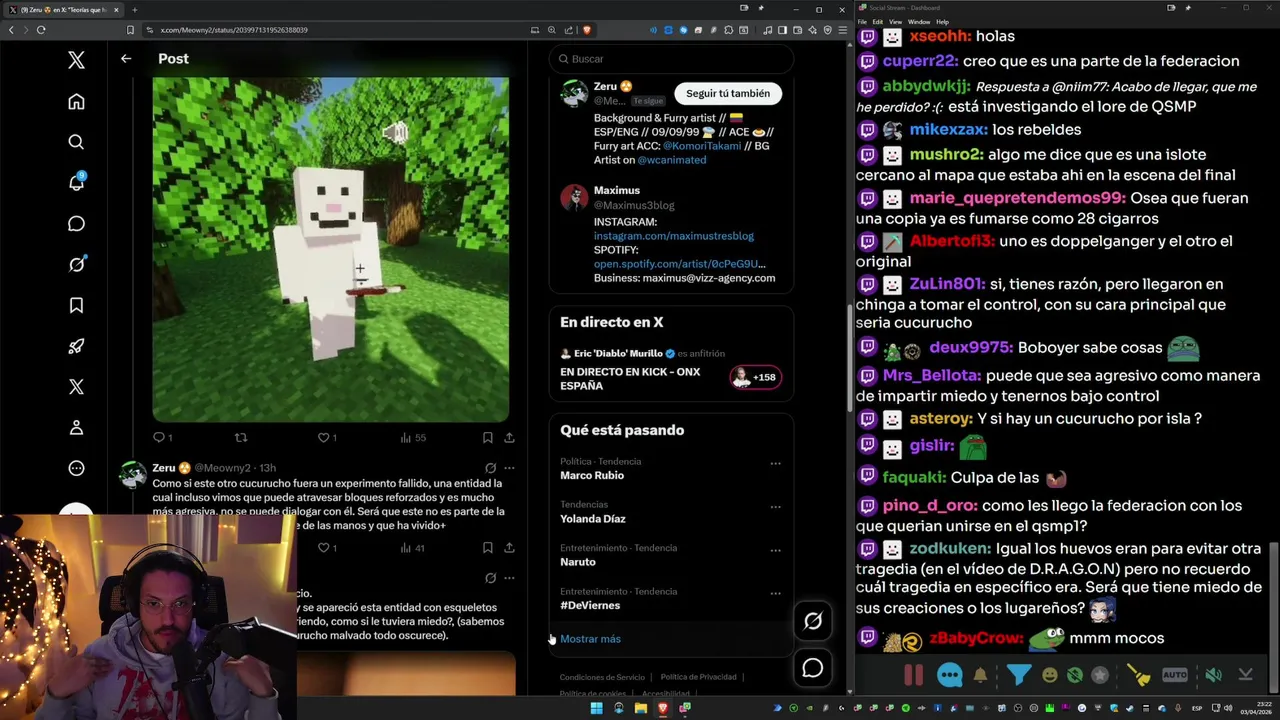
Task: Share the Minecraft video post
Action: point(509,437)
